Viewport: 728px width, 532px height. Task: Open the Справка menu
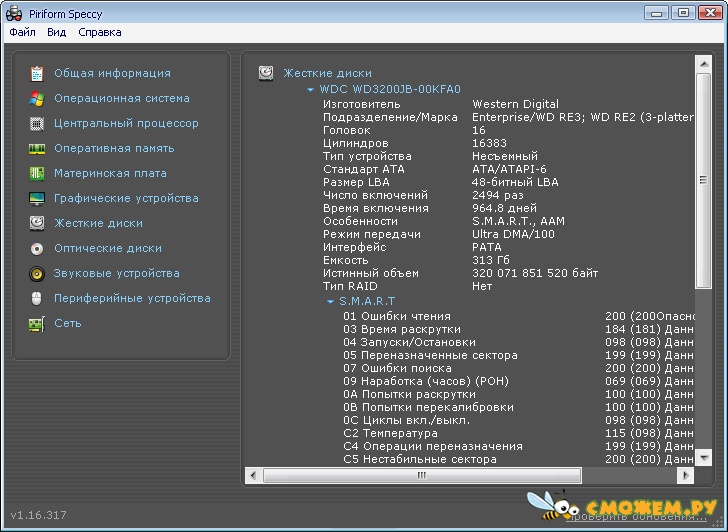pyautogui.click(x=100, y=32)
